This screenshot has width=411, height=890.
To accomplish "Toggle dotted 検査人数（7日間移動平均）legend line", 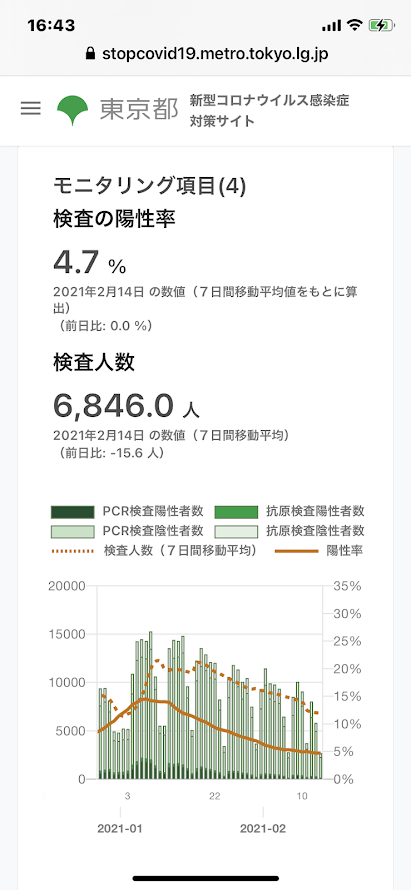I will coord(153,551).
